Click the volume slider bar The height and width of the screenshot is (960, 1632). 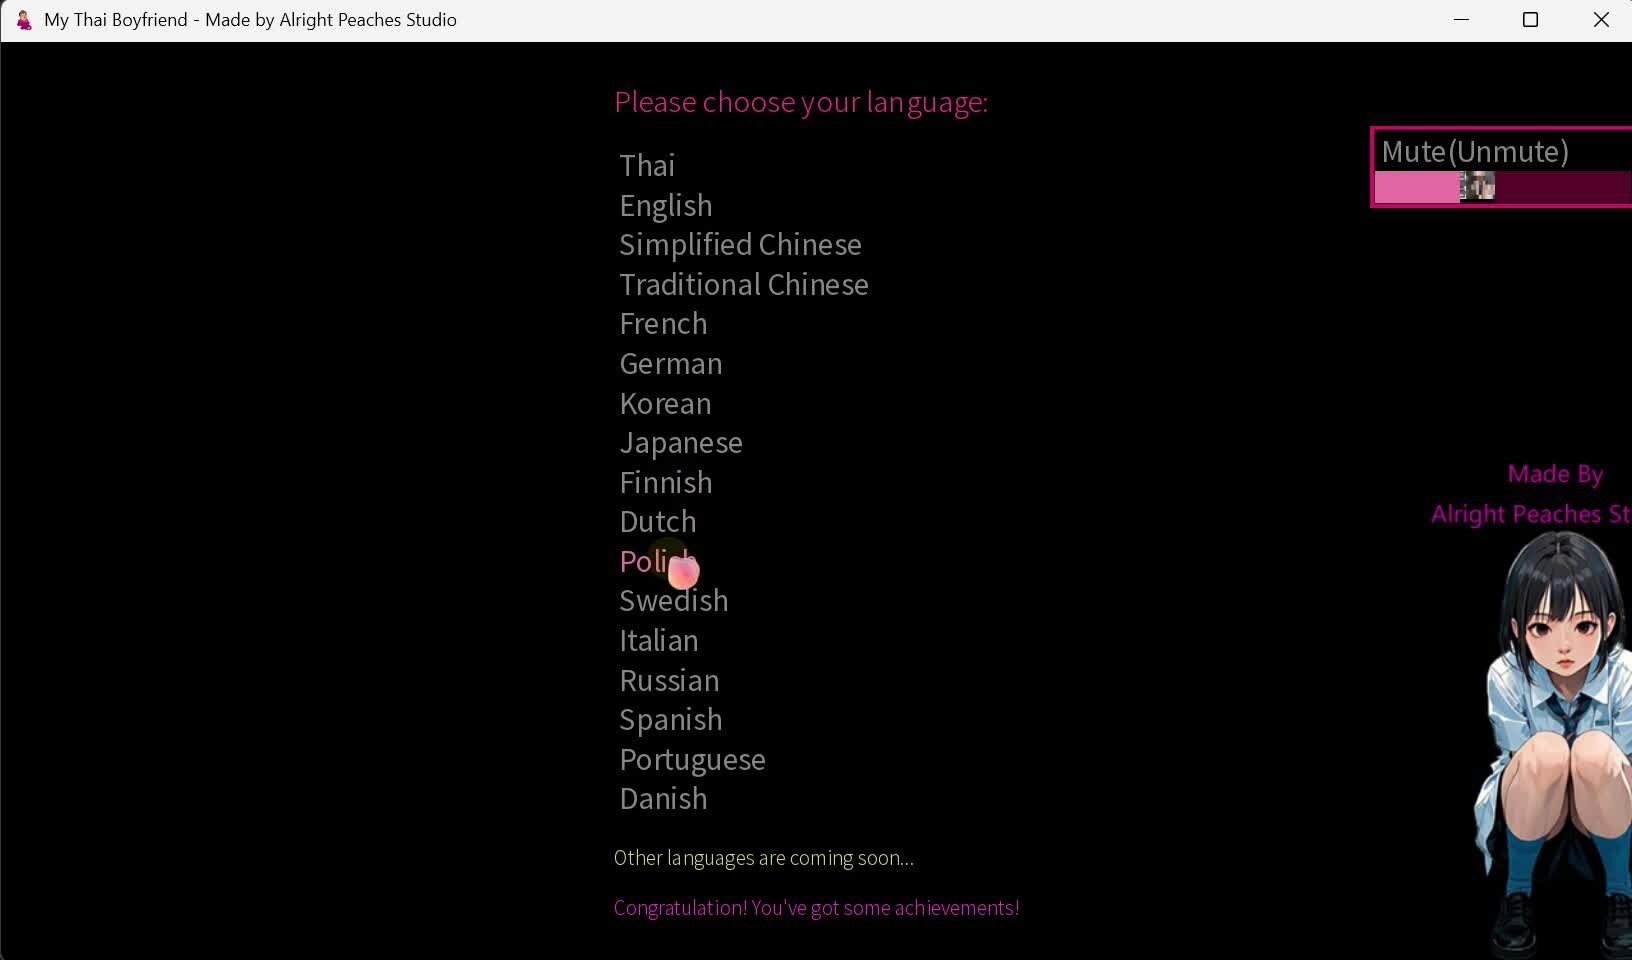(1500, 187)
